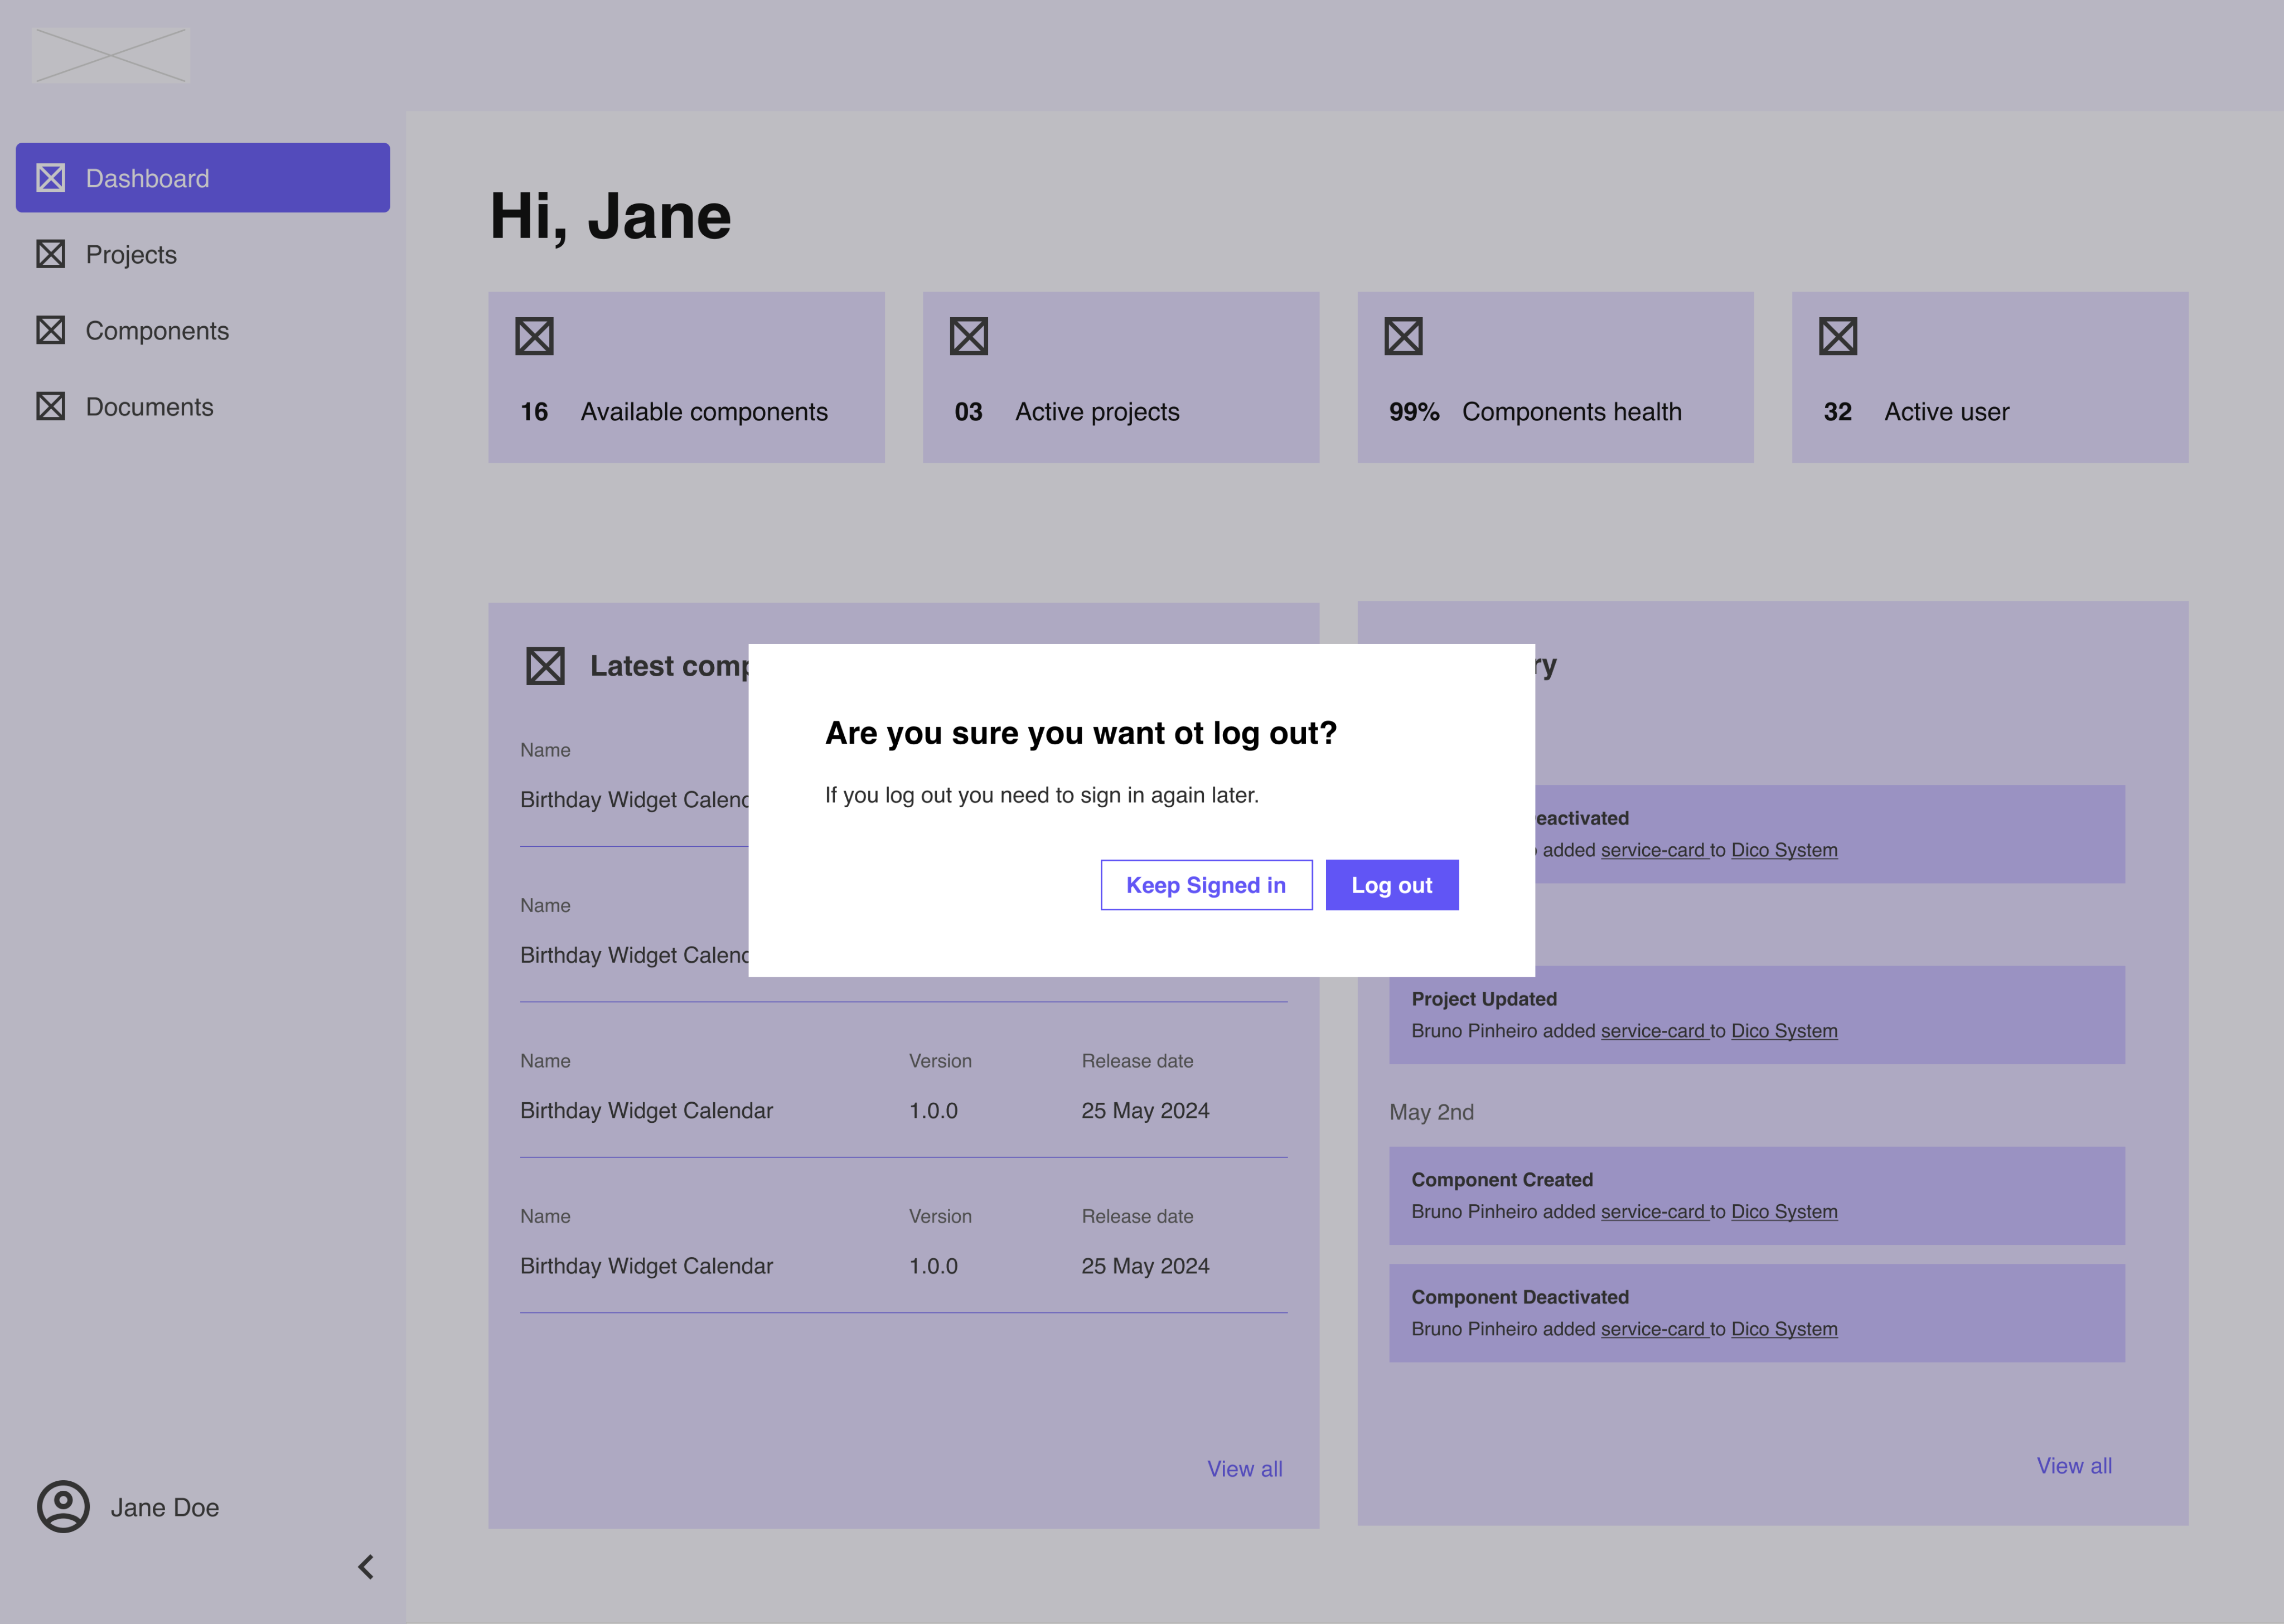
Task: Click the logo placeholder at top left
Action: pyautogui.click(x=111, y=56)
